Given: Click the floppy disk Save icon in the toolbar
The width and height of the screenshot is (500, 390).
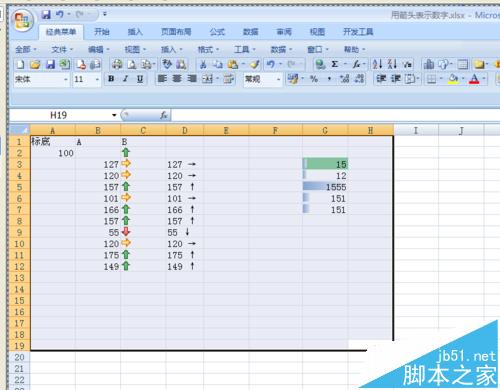Looking at the screenshot, I should pyautogui.click(x=50, y=64).
